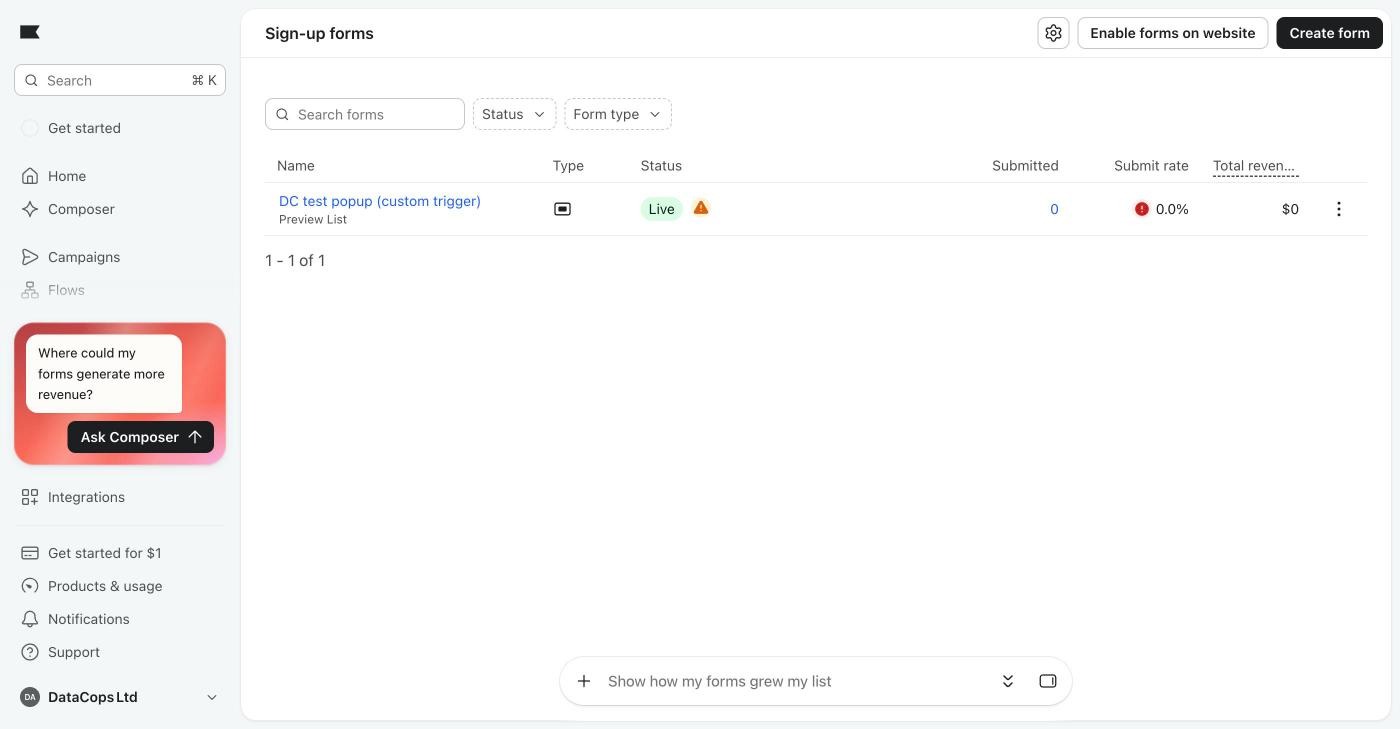The height and width of the screenshot is (729, 1400).
Task: Click the Submit rate column header
Action: pos(1151,166)
